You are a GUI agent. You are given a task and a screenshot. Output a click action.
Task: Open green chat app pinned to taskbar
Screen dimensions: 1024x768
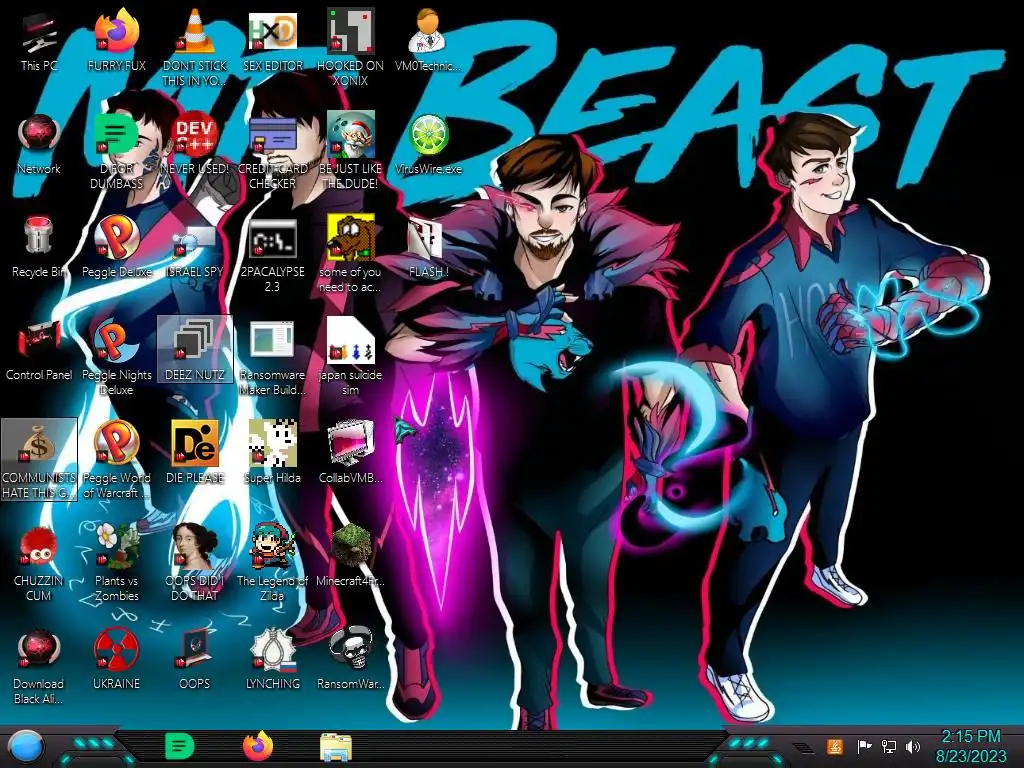click(x=180, y=746)
